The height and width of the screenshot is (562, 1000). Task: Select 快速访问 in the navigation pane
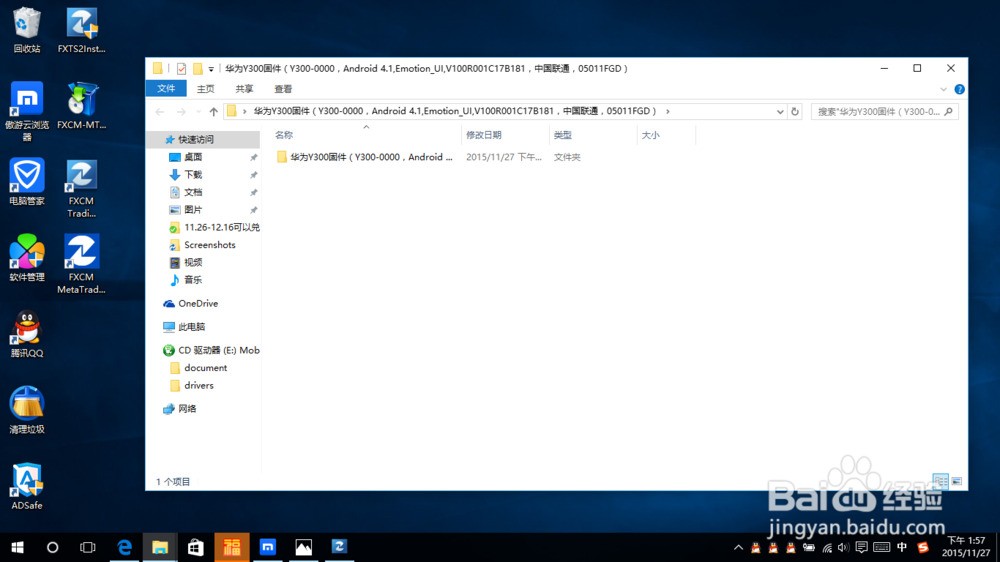pyautogui.click(x=203, y=139)
